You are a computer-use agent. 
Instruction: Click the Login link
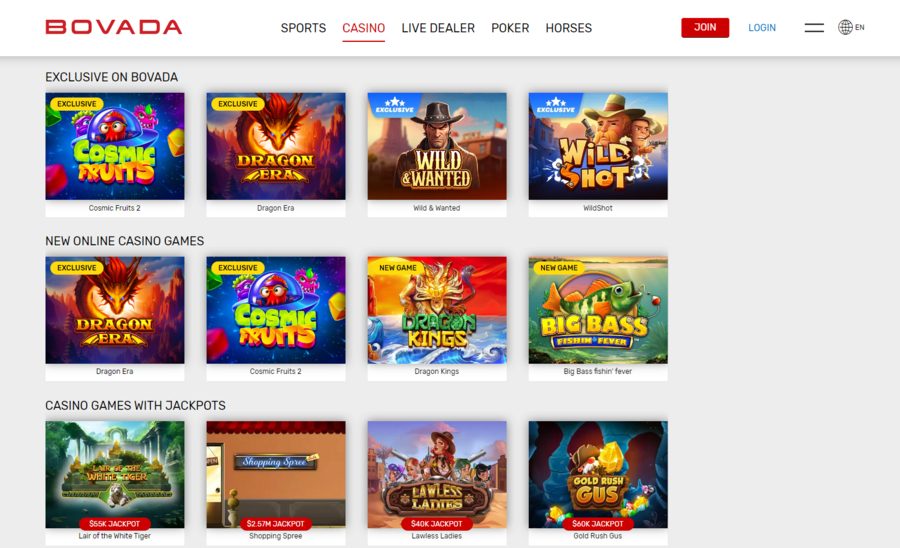[x=762, y=28]
